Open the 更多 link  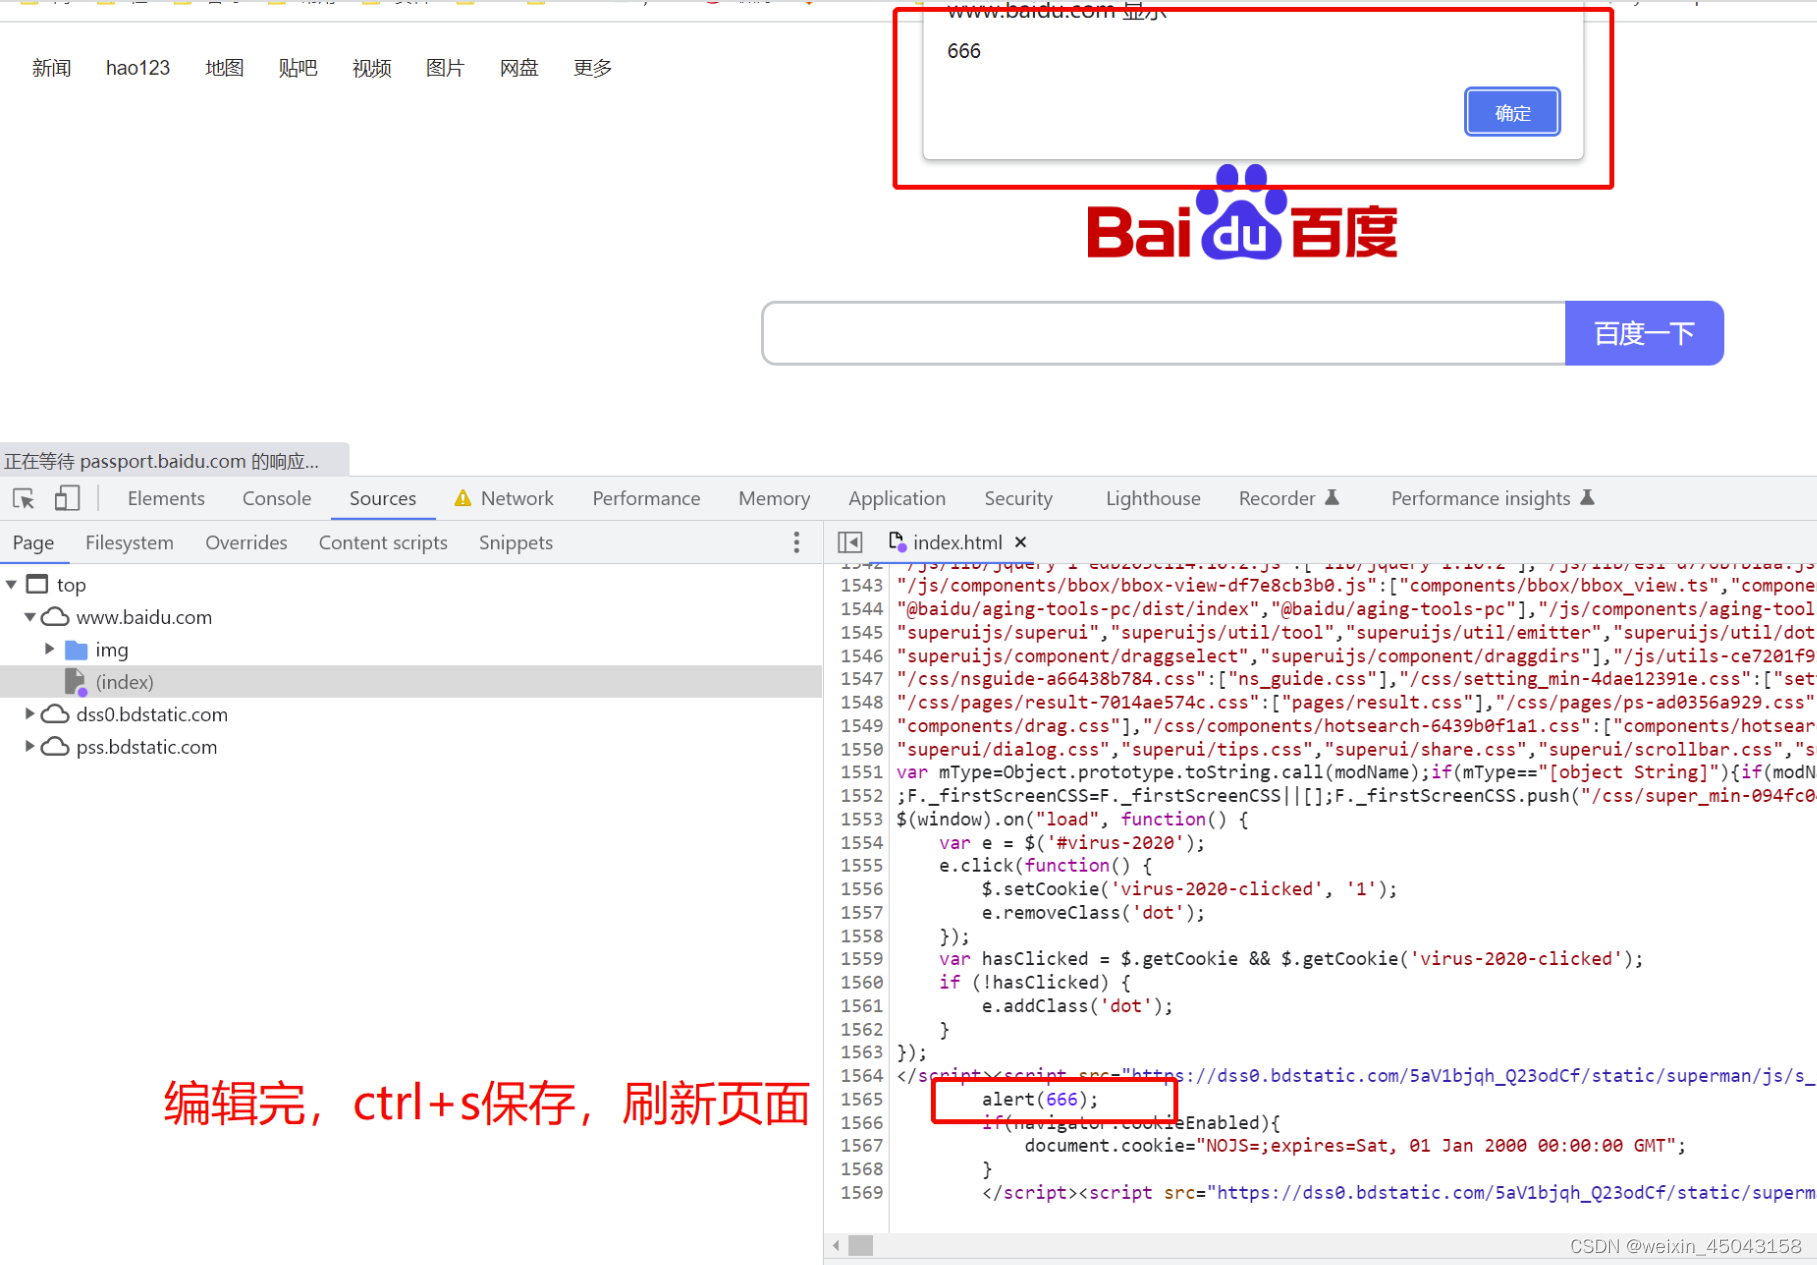(x=593, y=68)
